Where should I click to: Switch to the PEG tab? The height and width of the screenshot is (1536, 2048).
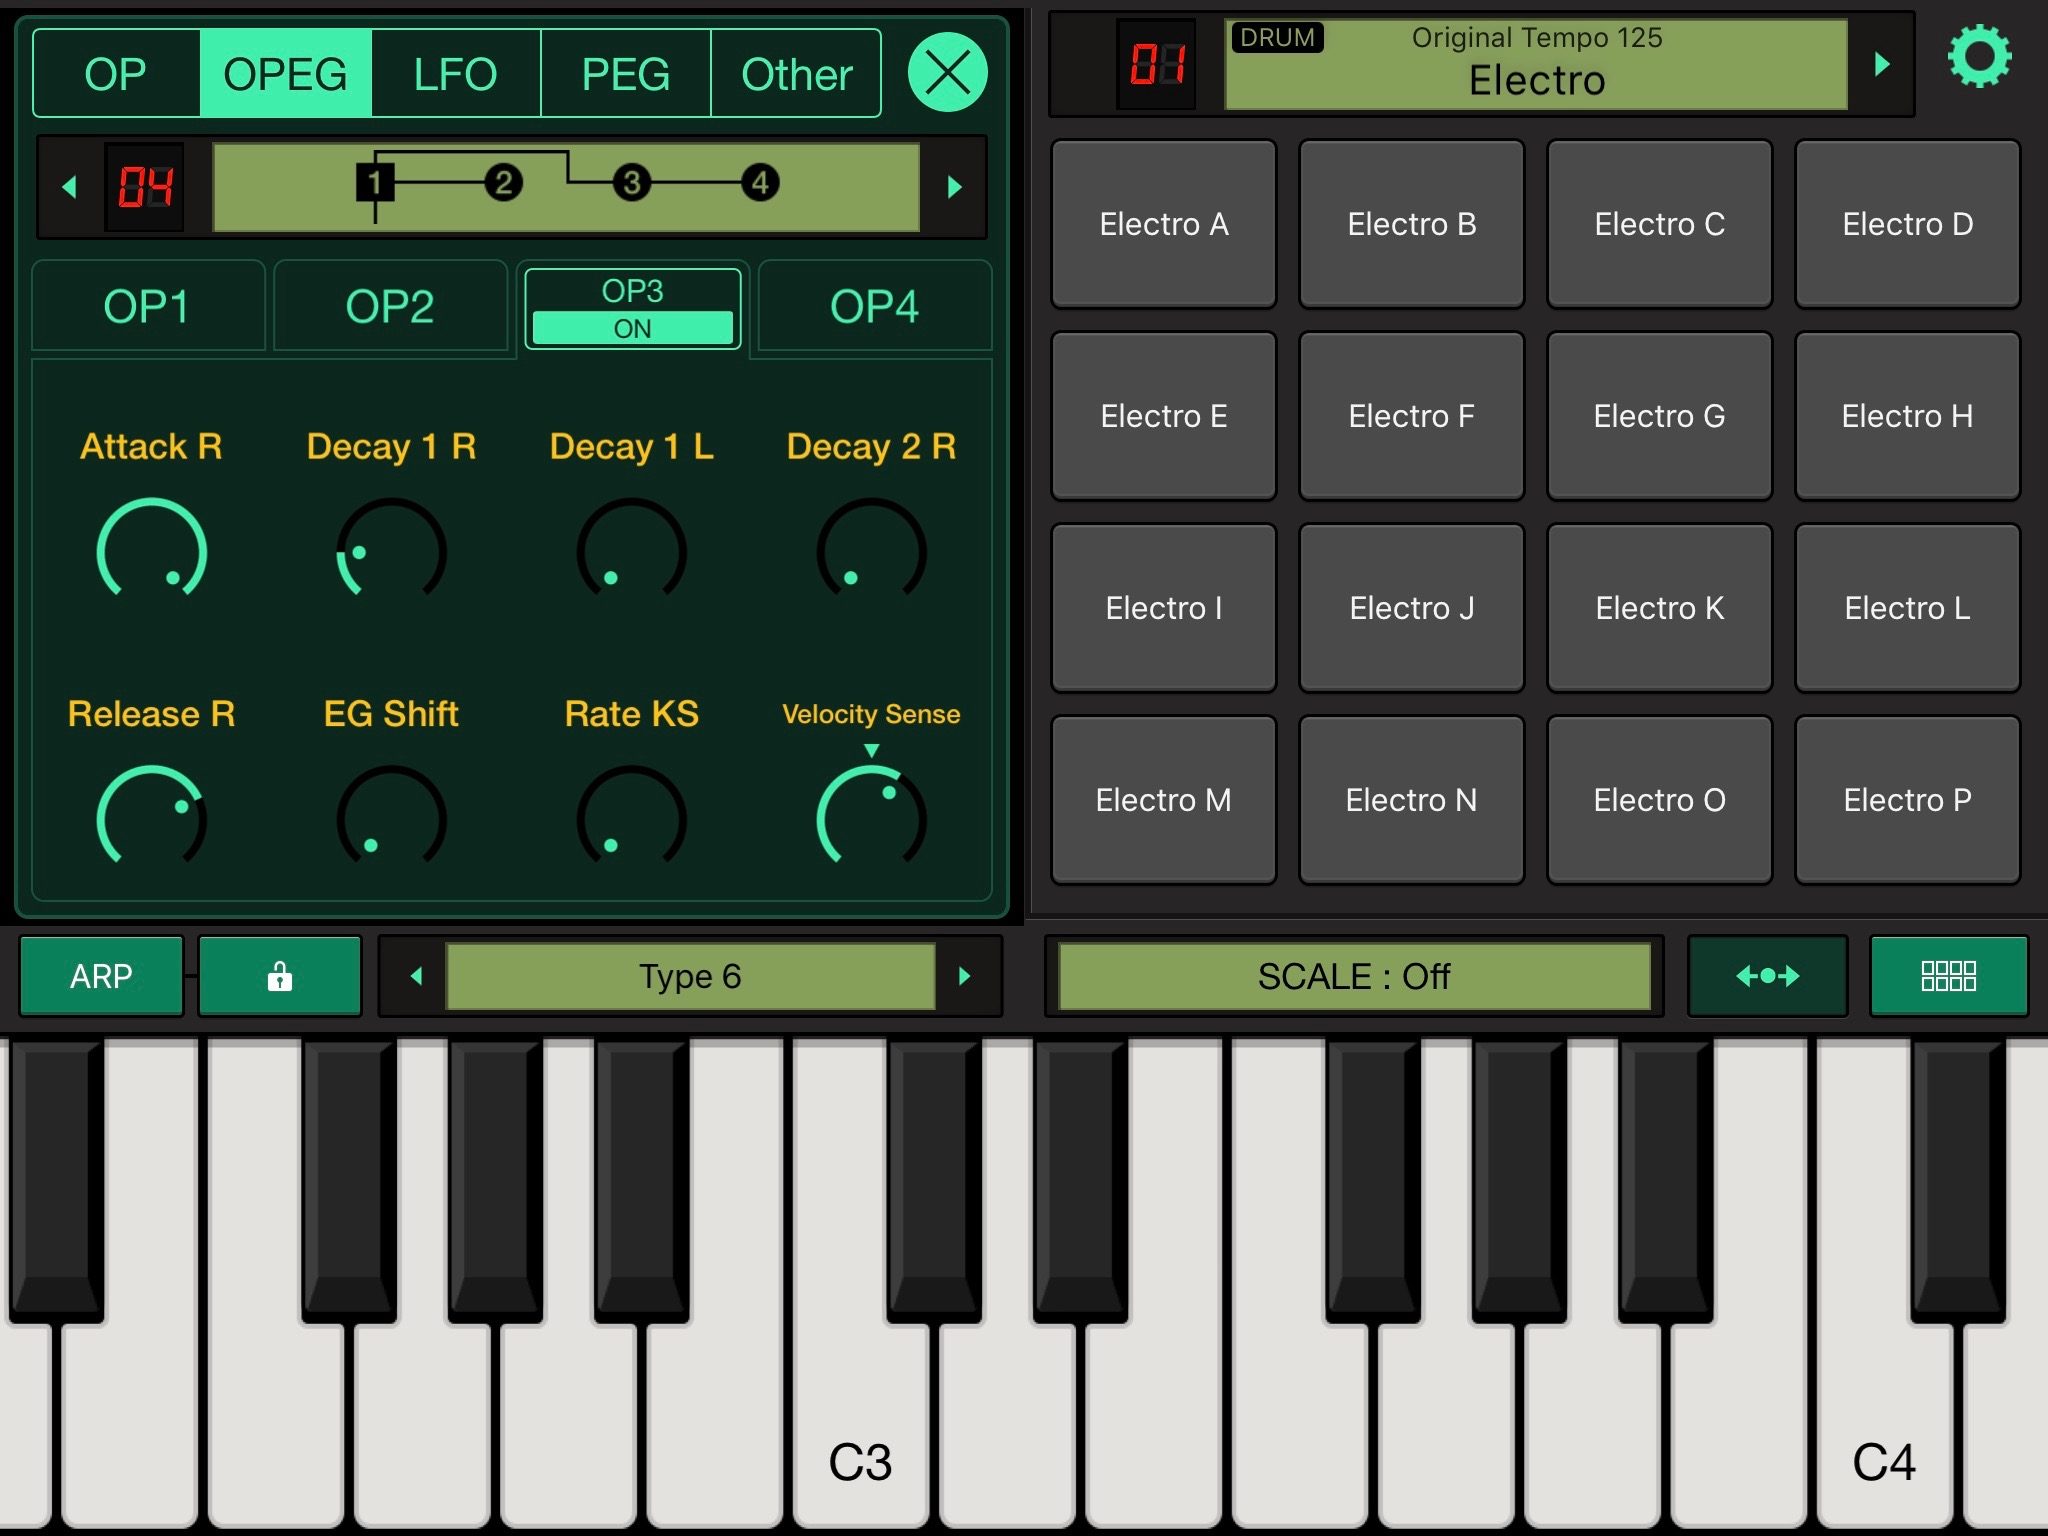626,72
